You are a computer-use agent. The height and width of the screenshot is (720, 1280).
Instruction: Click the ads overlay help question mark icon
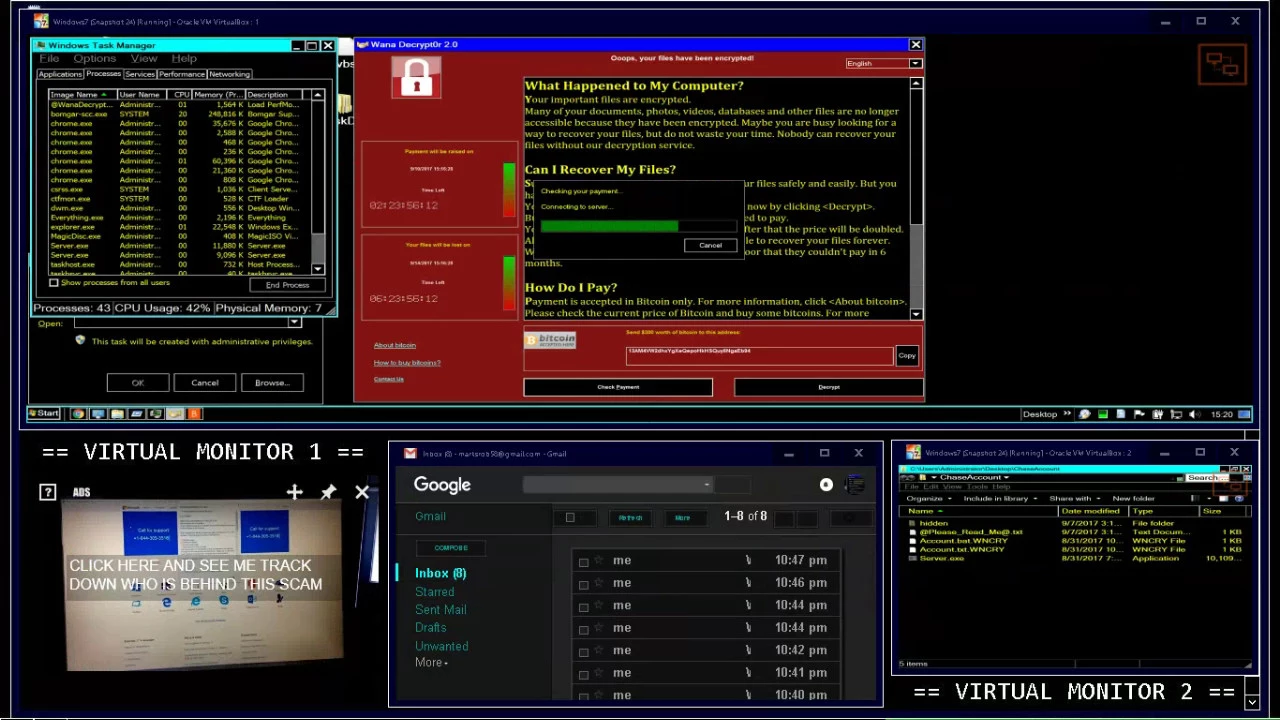(x=47, y=492)
